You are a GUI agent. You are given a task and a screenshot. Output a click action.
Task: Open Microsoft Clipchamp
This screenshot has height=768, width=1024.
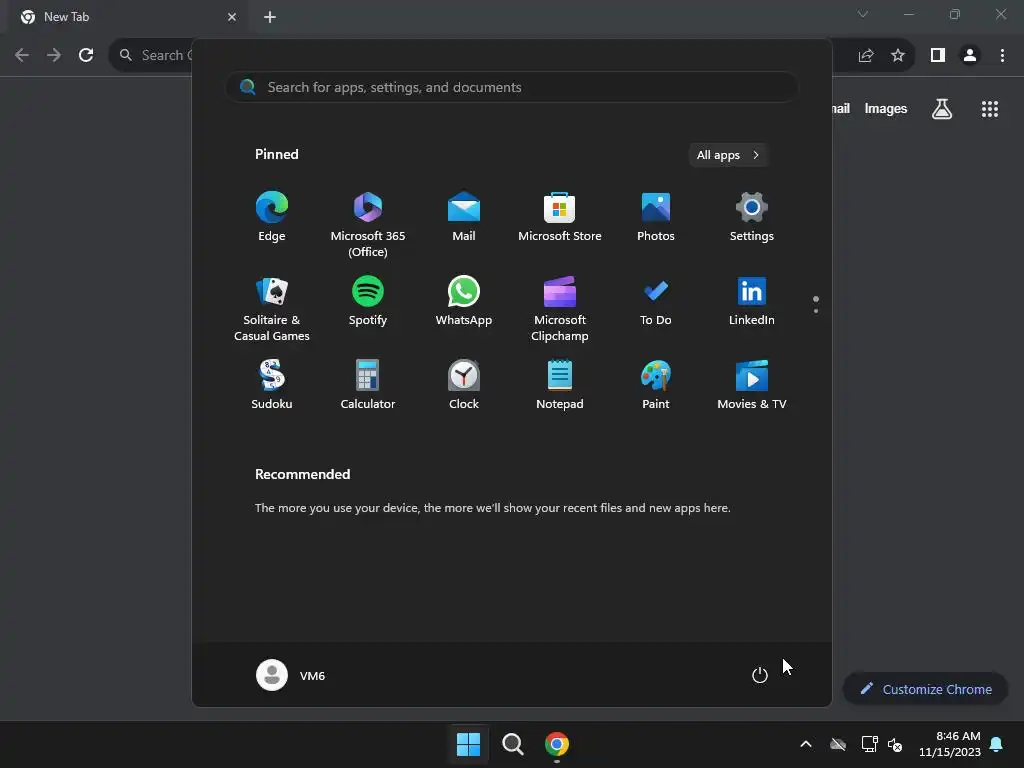pyautogui.click(x=560, y=309)
